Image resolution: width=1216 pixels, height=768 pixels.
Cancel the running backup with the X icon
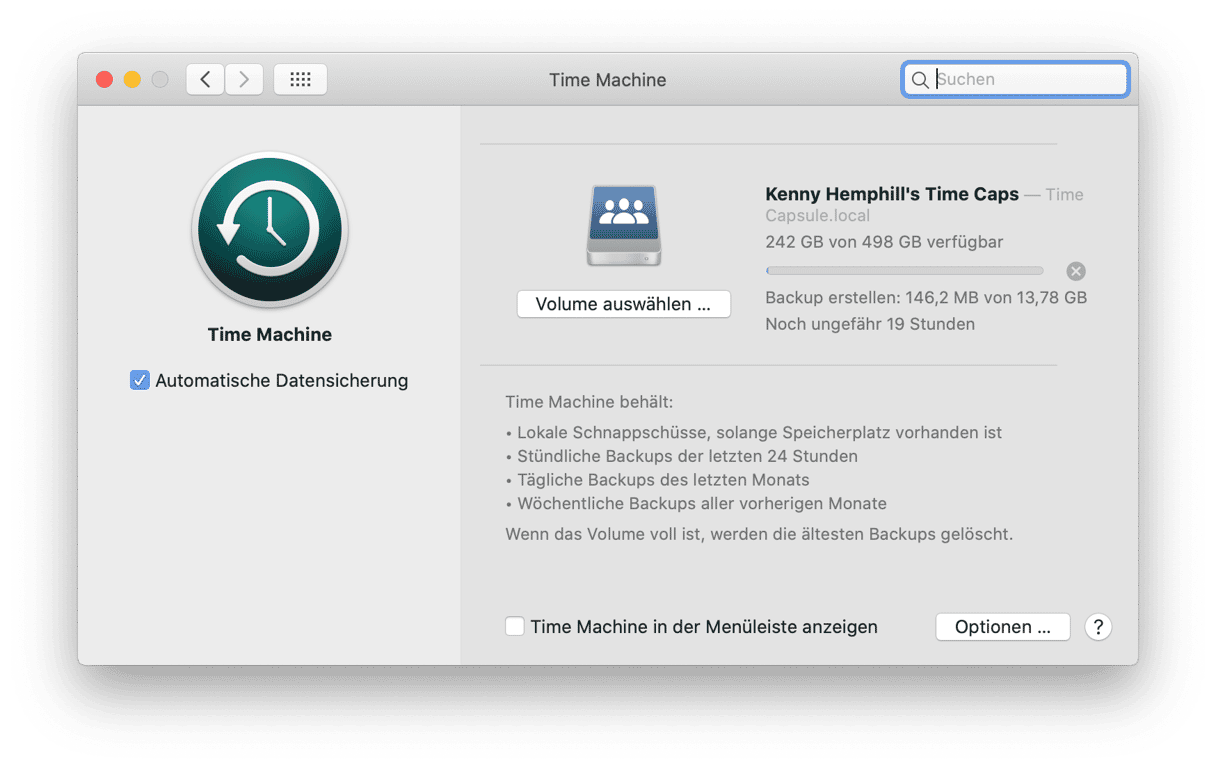coord(1075,271)
